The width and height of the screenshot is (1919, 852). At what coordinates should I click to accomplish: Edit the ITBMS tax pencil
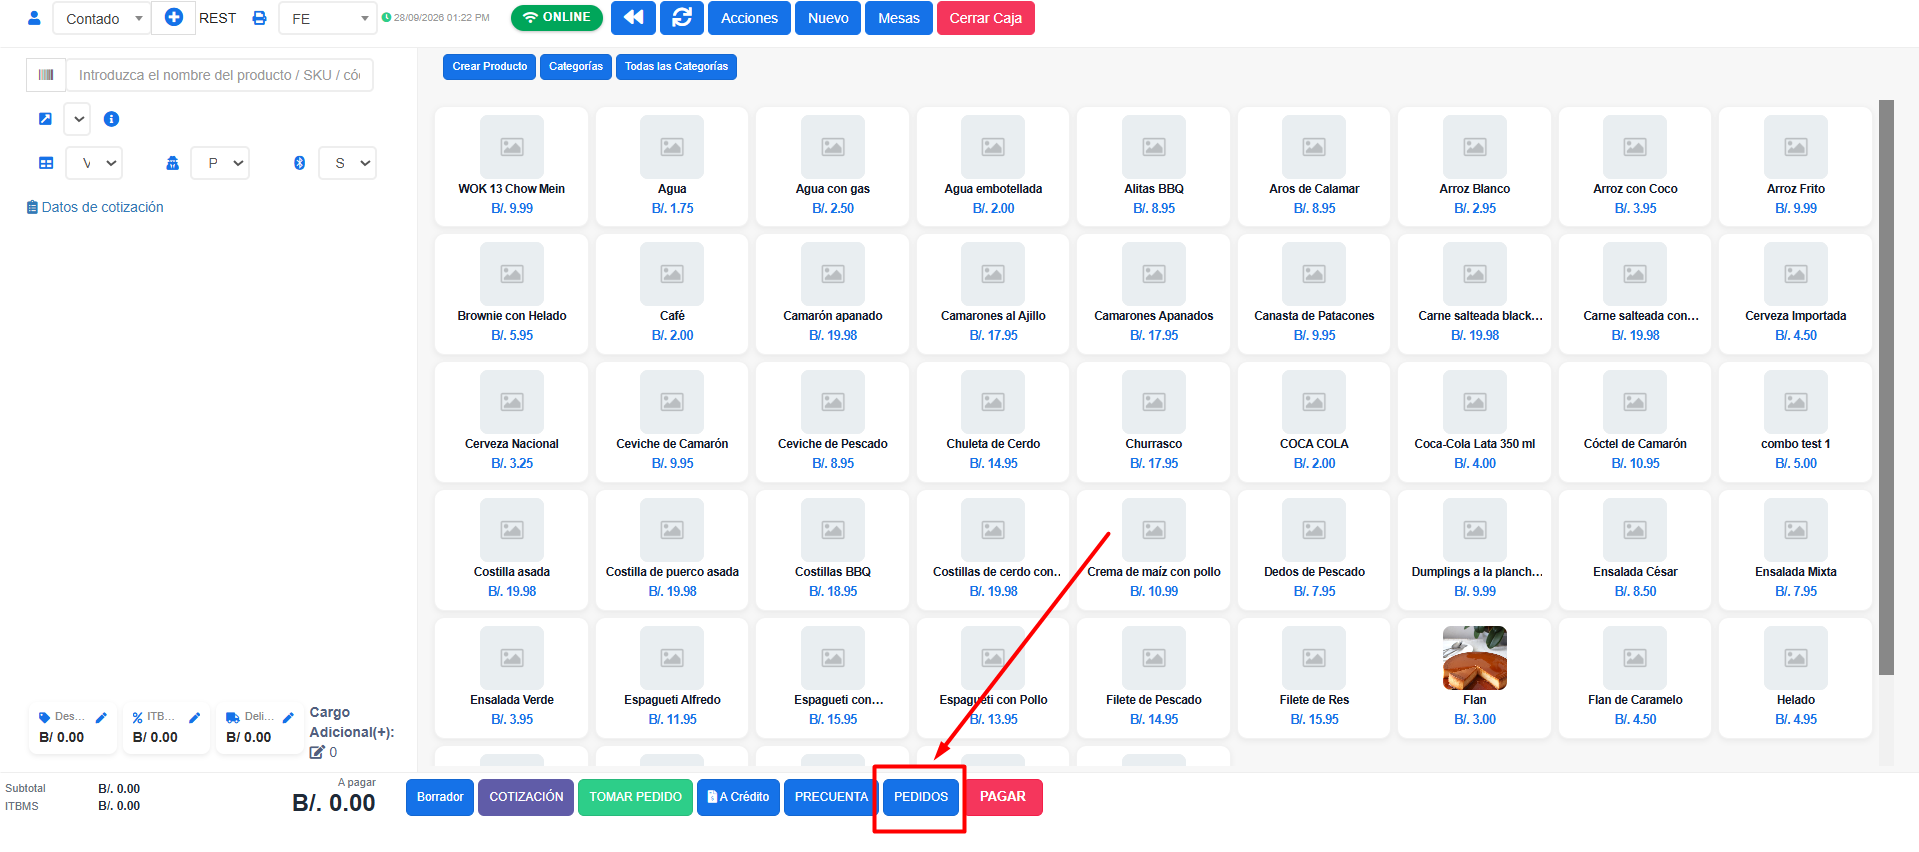[195, 717]
